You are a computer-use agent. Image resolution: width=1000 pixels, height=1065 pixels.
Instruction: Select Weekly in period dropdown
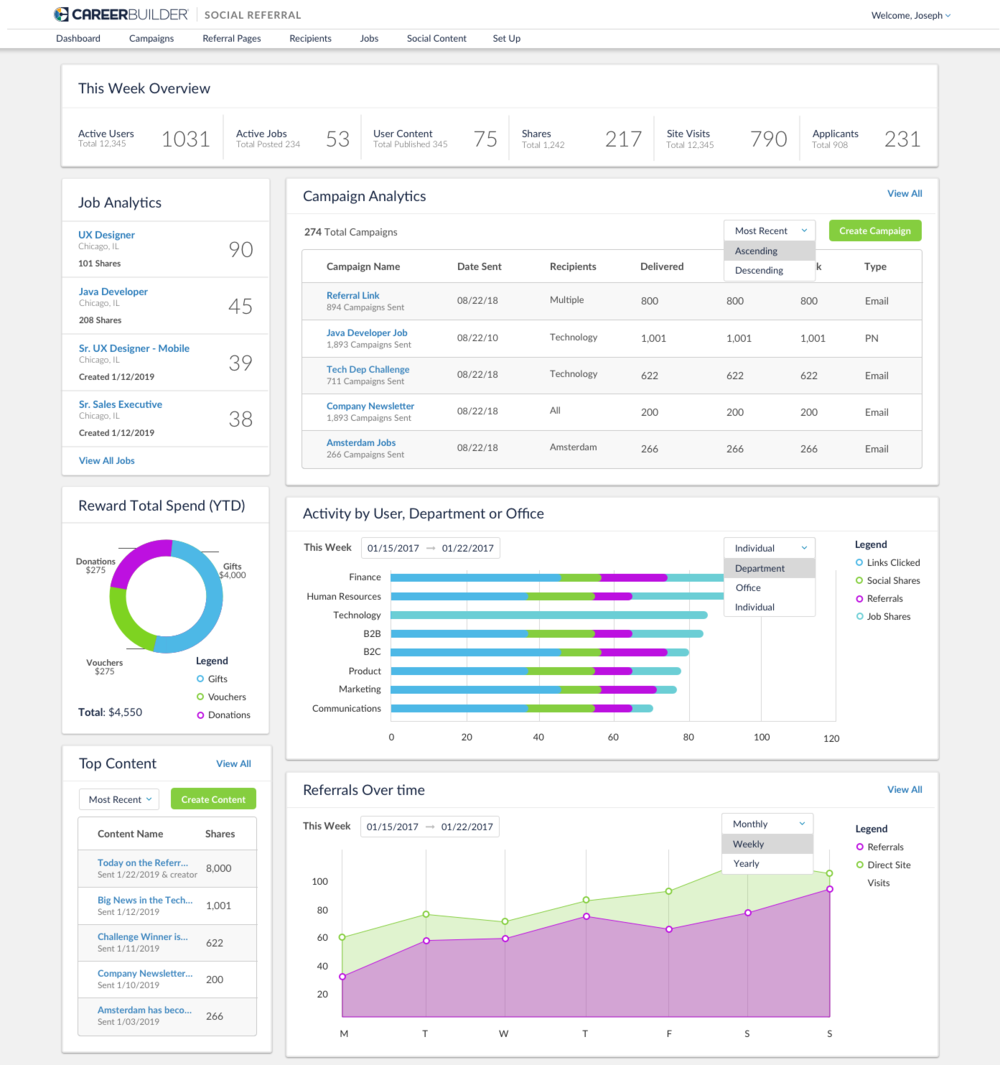coord(768,844)
